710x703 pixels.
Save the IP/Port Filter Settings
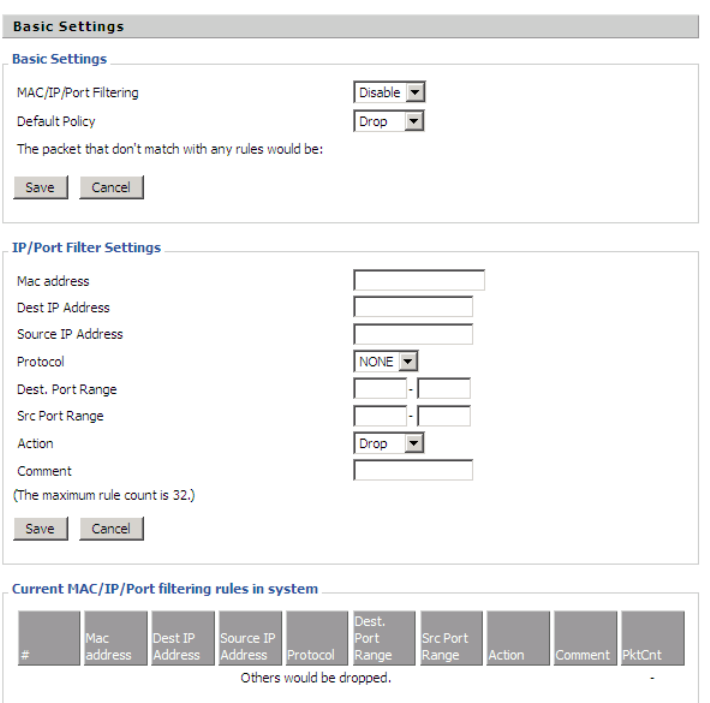coord(40,529)
